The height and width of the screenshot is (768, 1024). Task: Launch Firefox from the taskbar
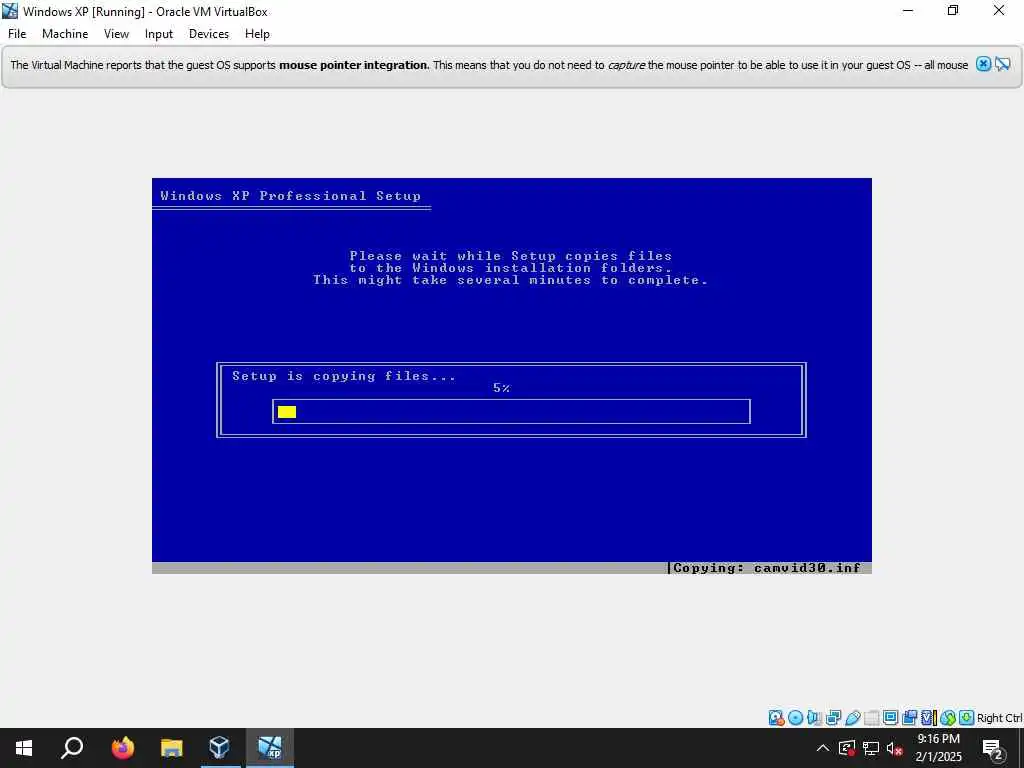[123, 748]
